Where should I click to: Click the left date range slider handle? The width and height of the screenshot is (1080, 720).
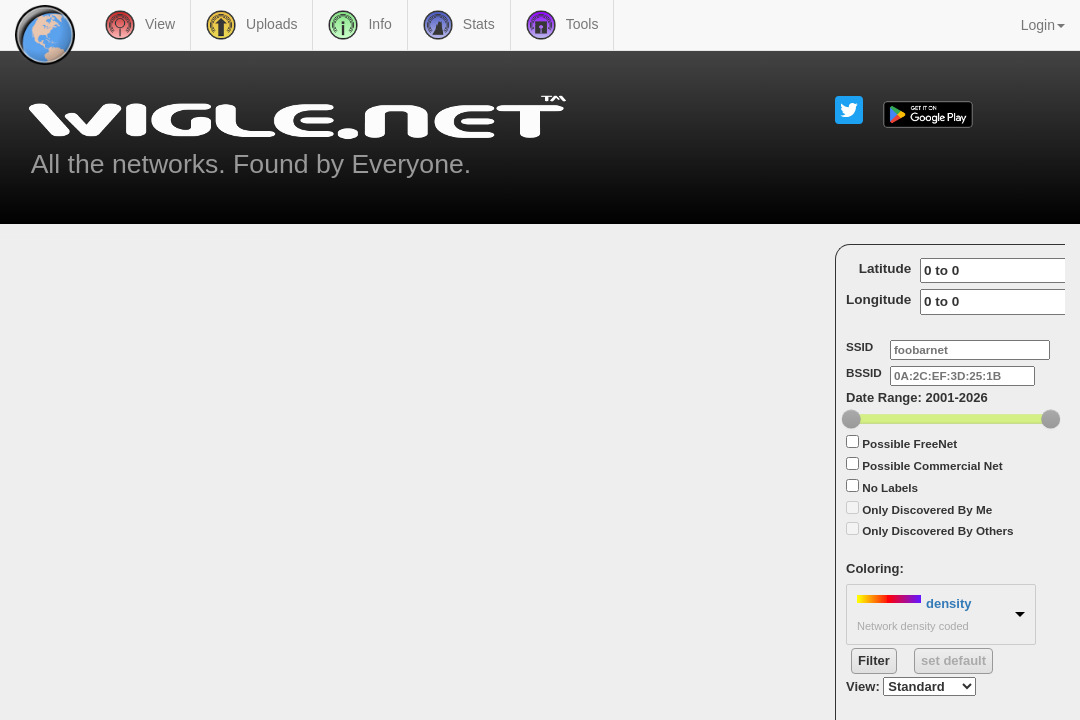[851, 419]
